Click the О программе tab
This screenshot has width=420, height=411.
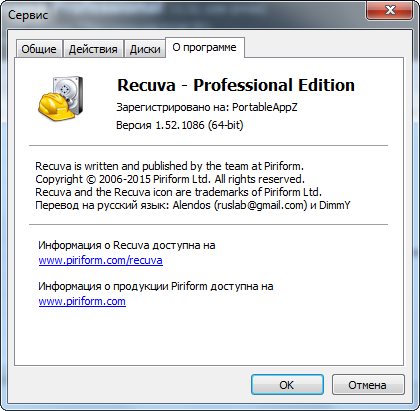click(205, 47)
